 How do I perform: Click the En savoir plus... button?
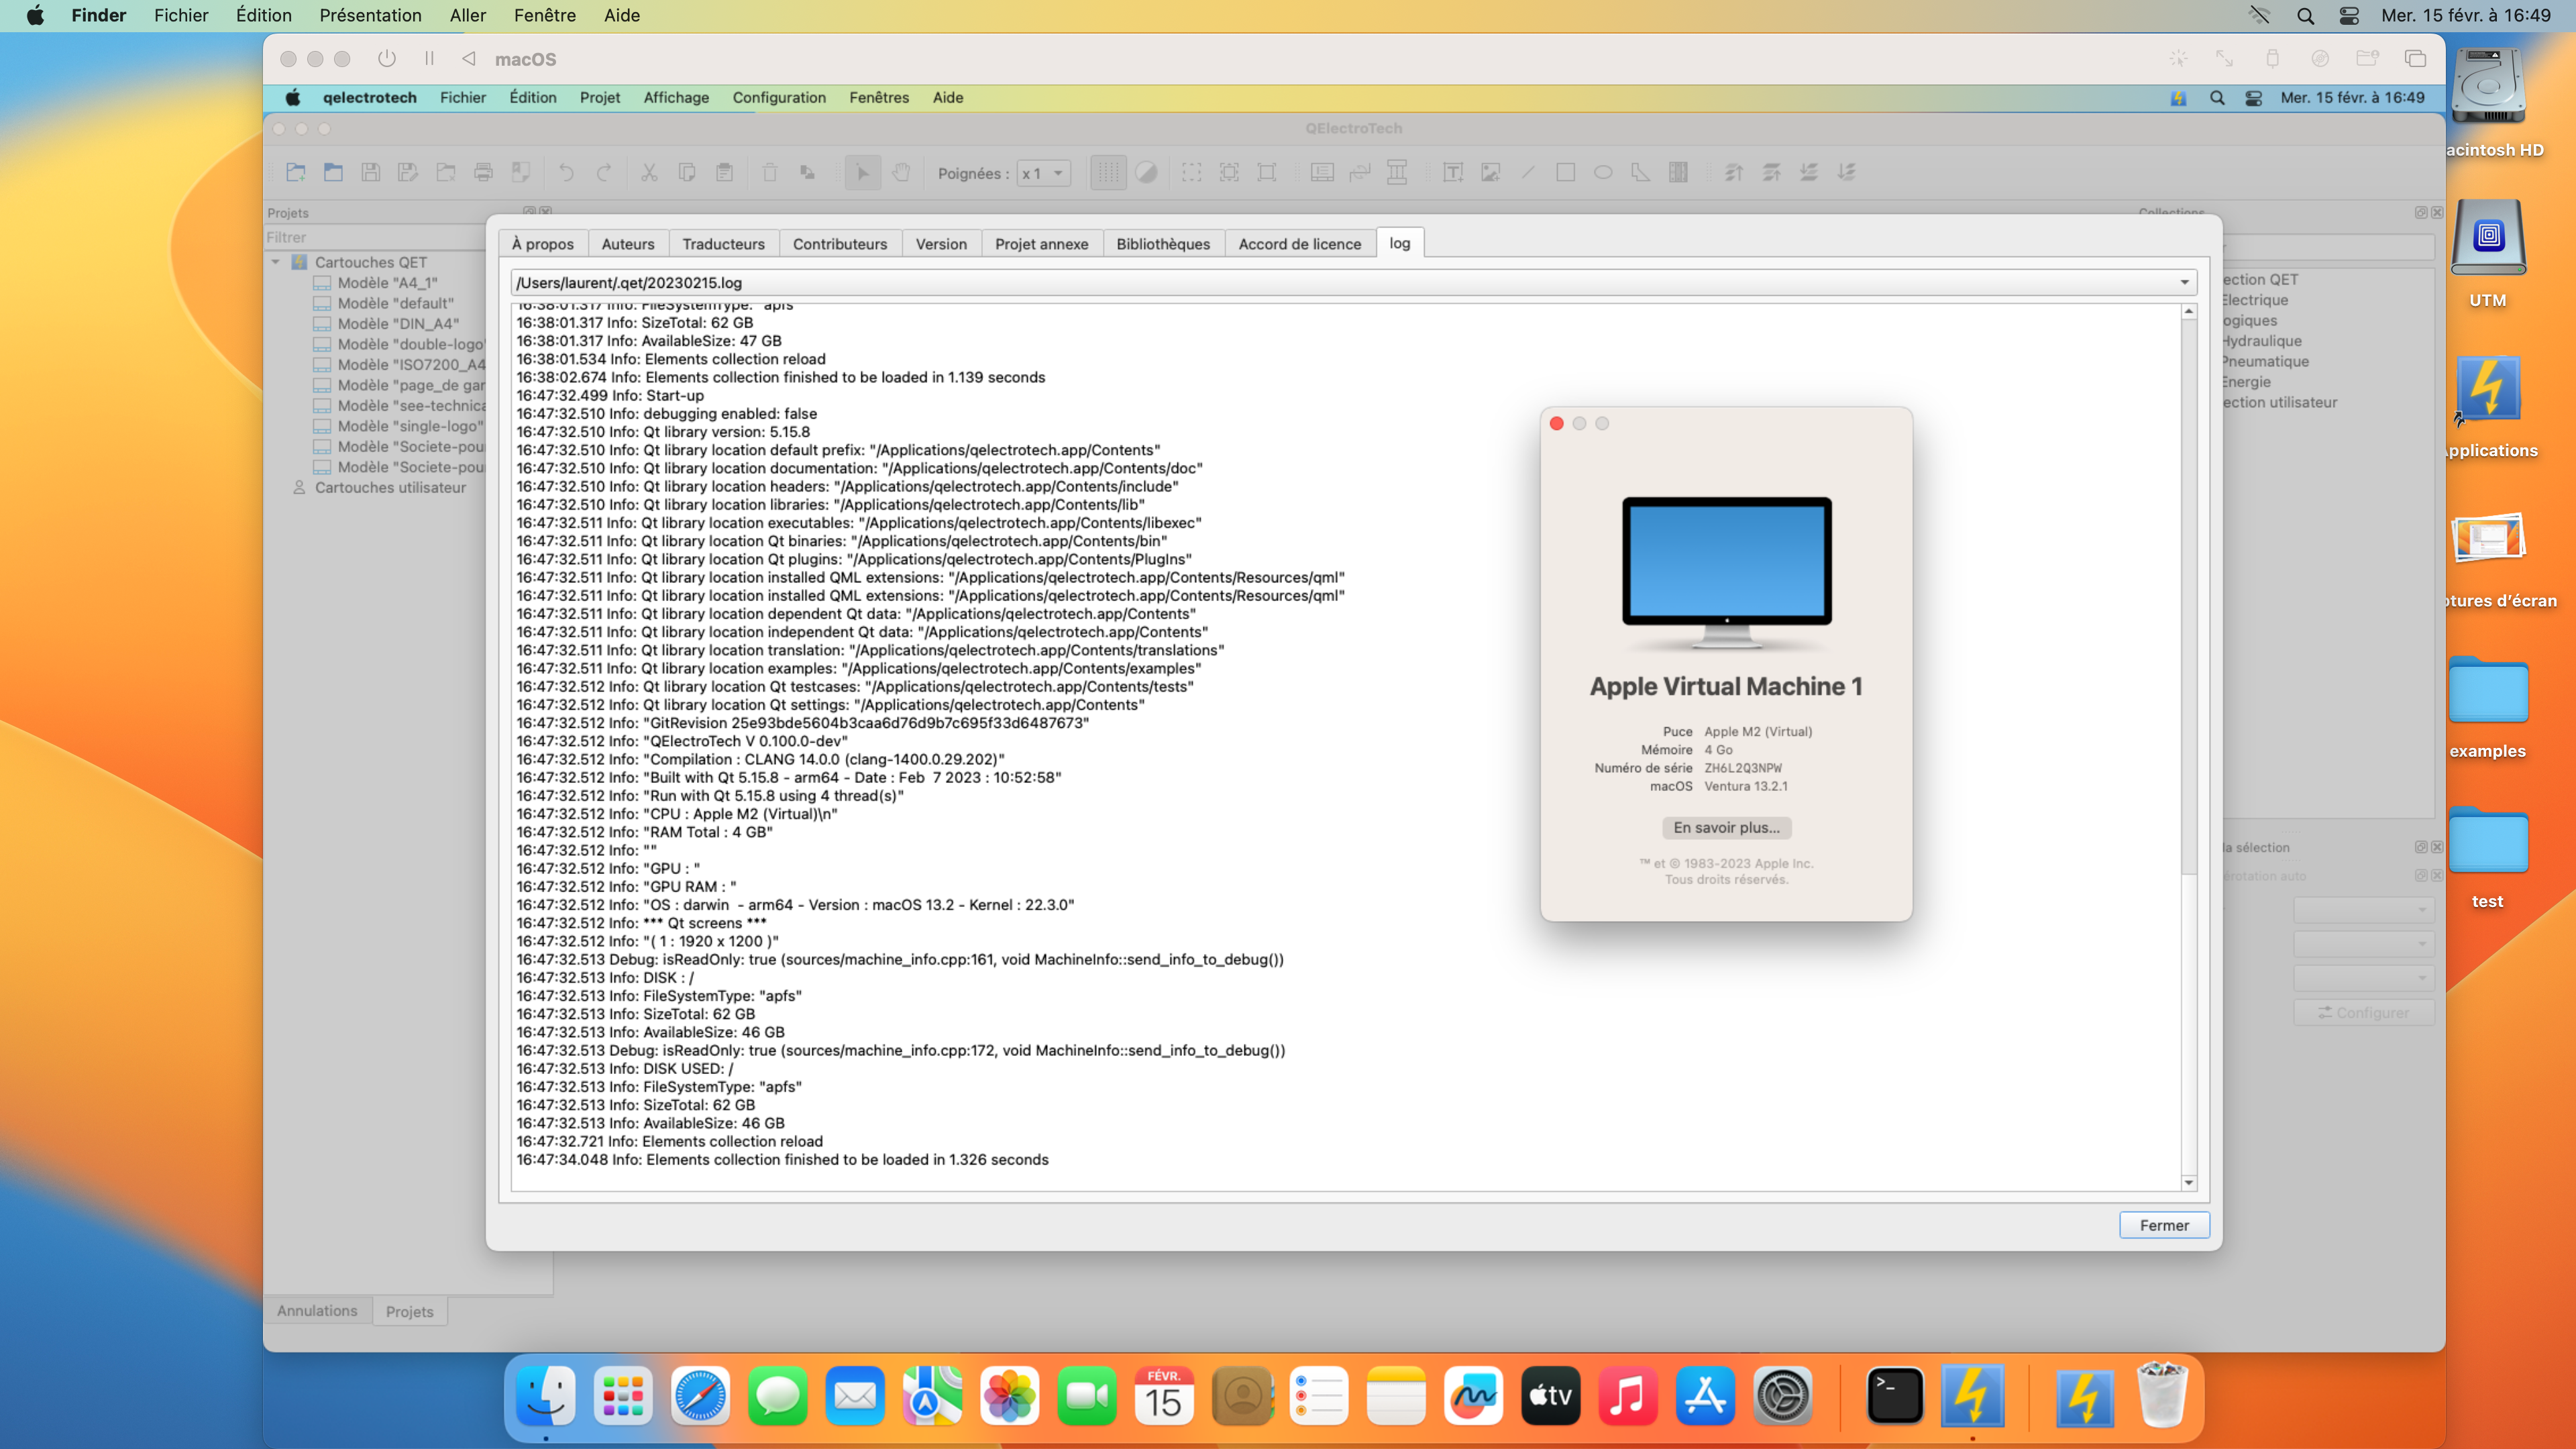[1727, 828]
